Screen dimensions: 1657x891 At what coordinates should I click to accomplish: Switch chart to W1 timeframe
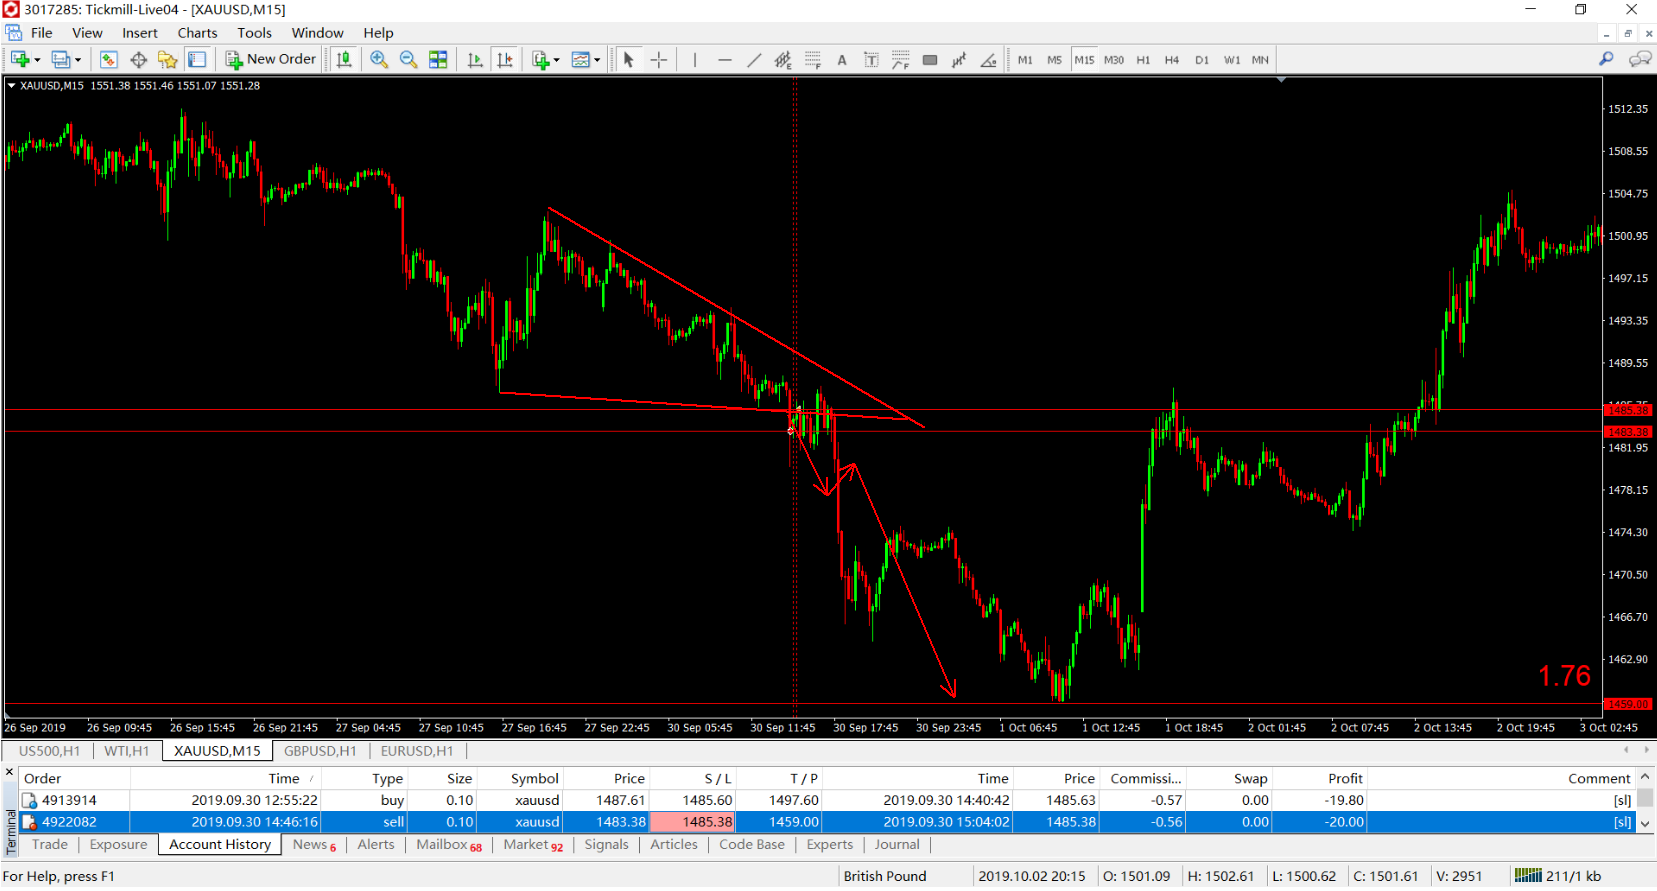1232,60
